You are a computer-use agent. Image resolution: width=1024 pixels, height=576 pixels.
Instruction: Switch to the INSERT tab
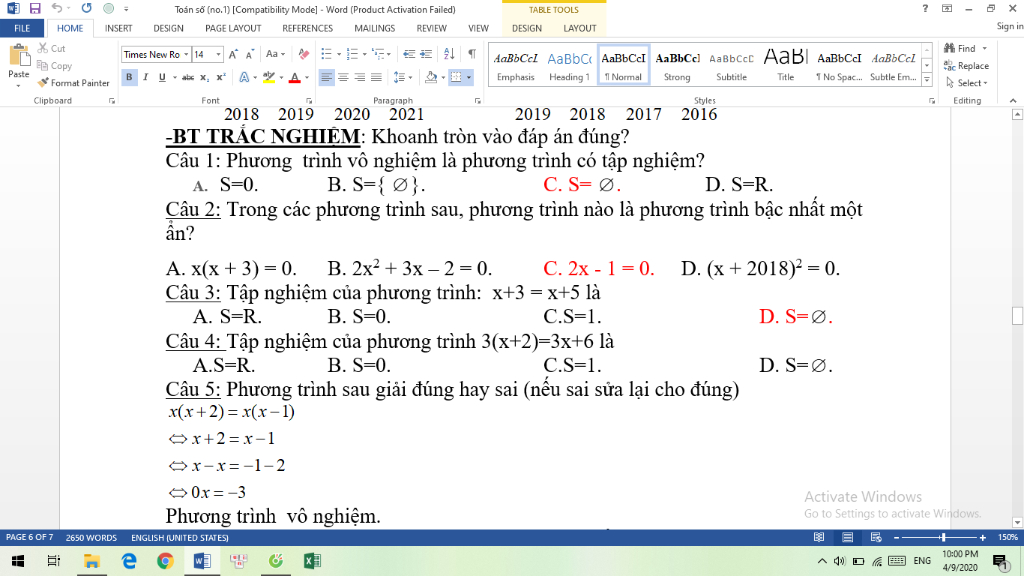tap(118, 28)
